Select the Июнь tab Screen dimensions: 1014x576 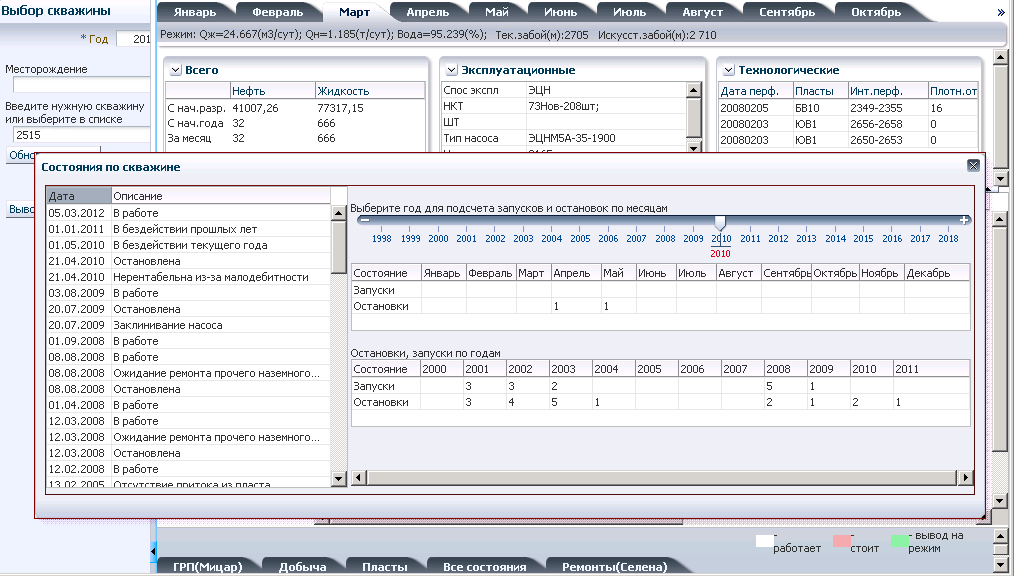click(560, 12)
